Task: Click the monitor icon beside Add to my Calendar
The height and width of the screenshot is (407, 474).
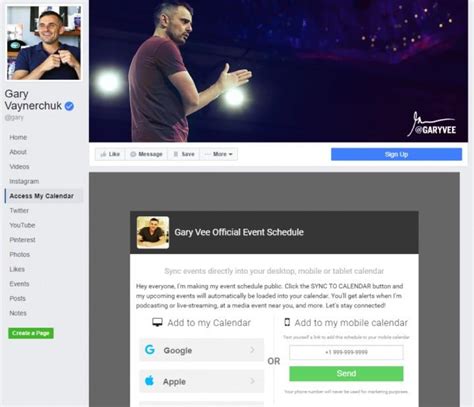Action: pos(157,322)
